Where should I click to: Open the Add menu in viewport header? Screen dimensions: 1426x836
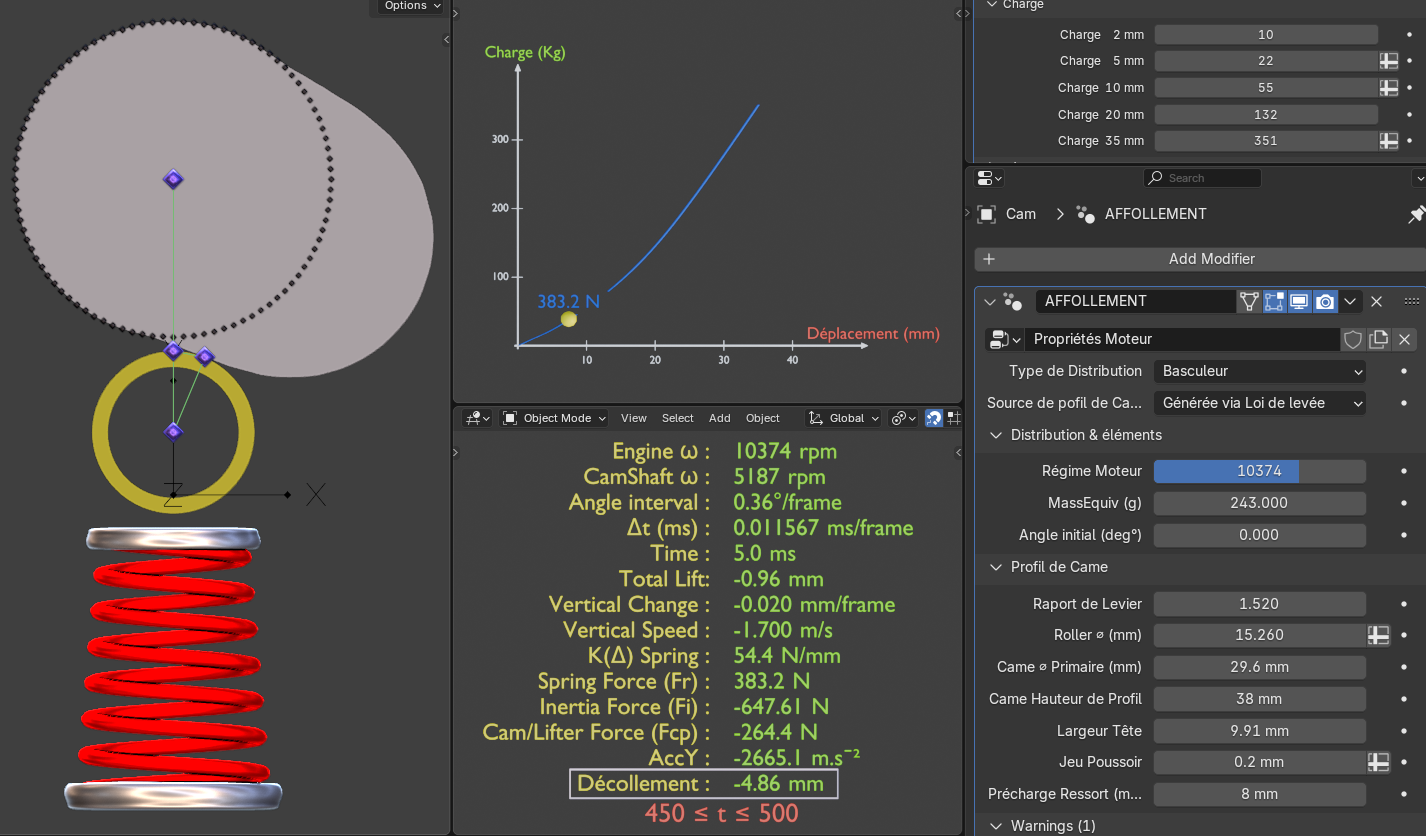[719, 418]
